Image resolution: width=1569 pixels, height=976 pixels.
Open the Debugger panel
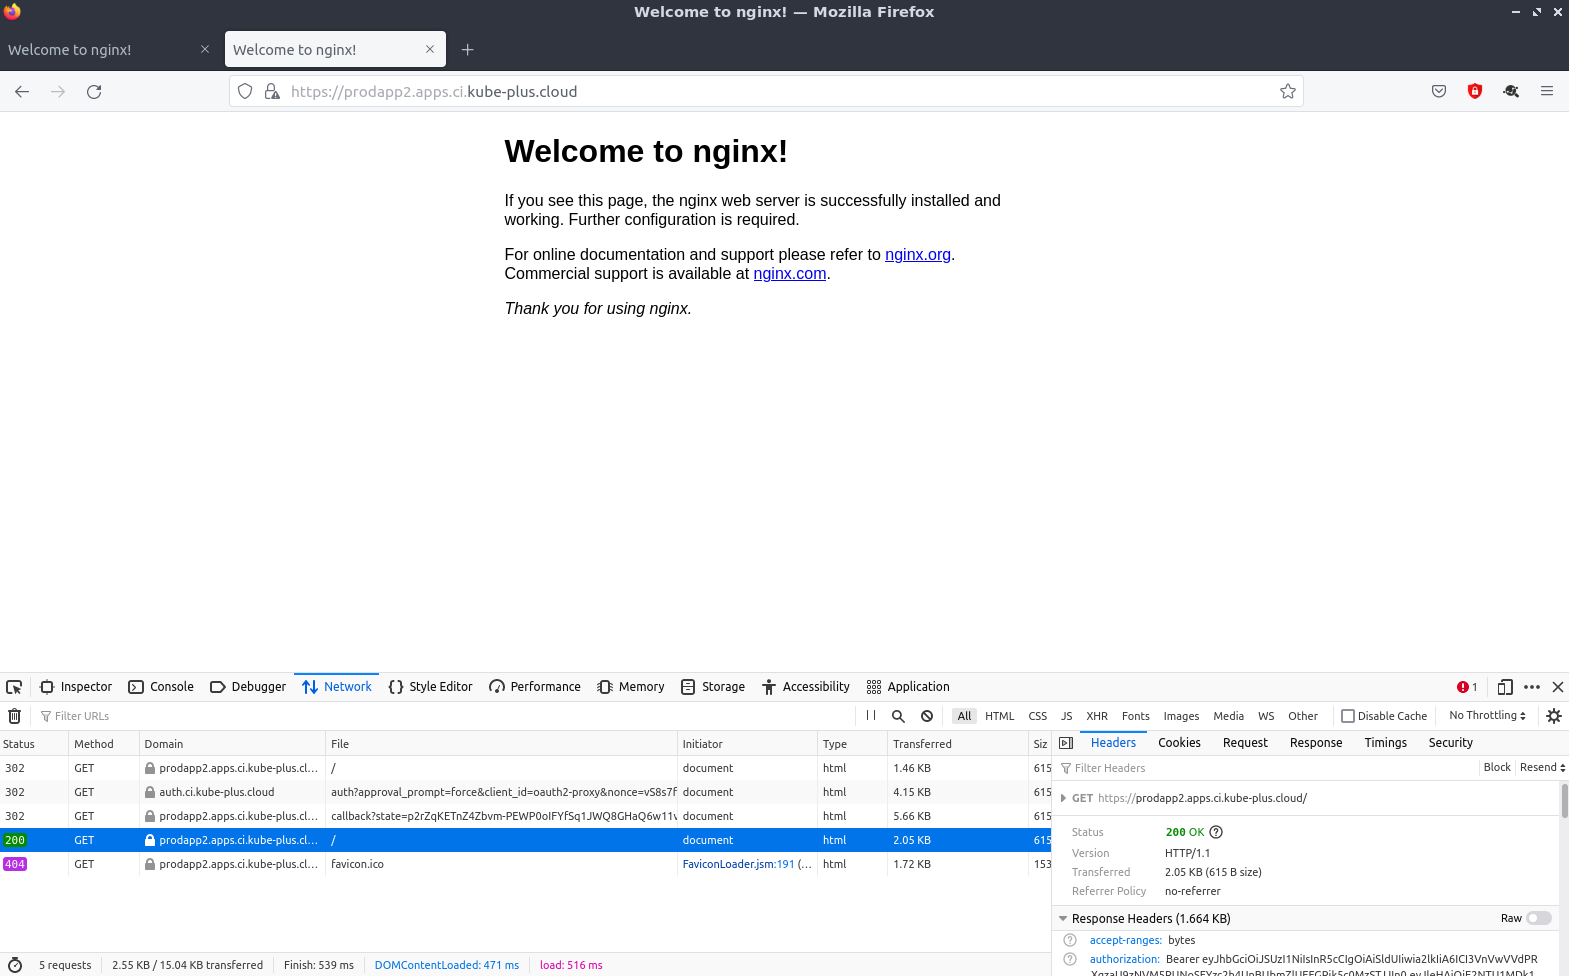coord(248,687)
